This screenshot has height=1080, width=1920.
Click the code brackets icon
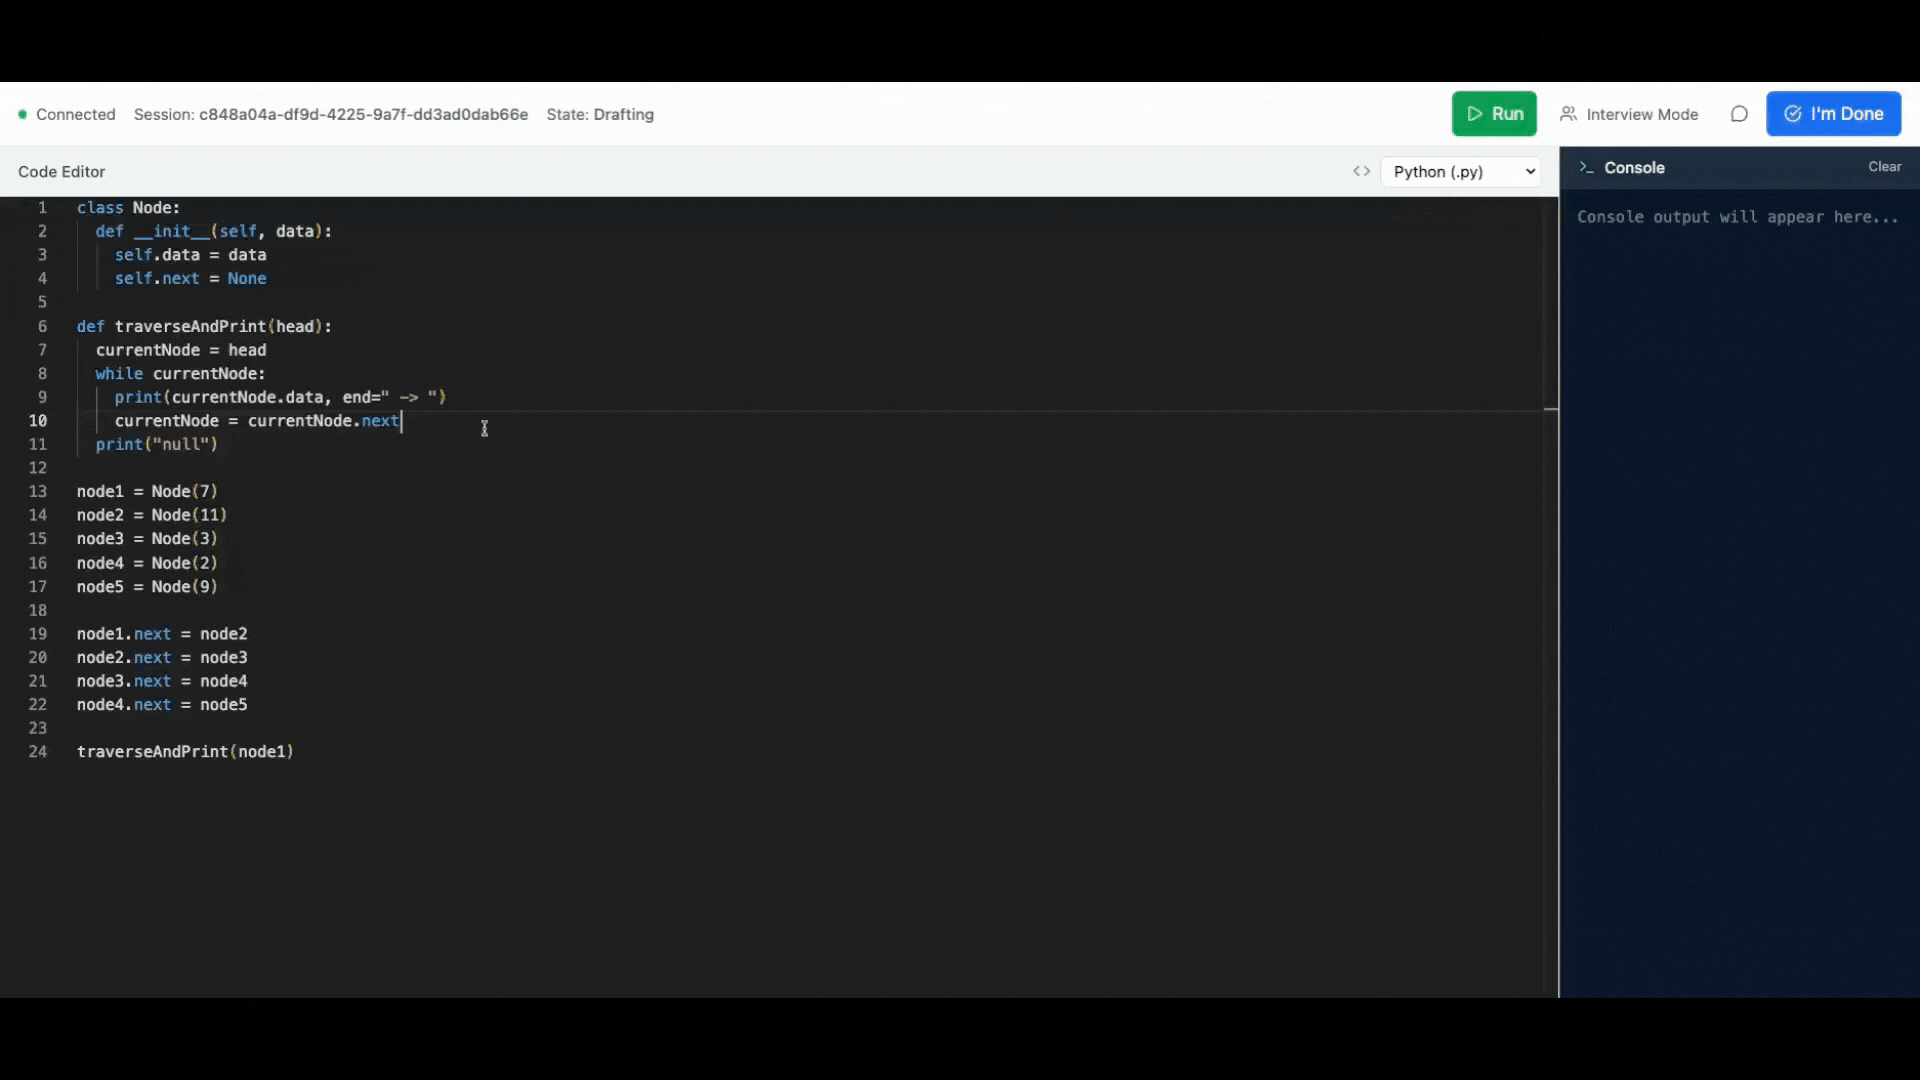pos(1361,171)
